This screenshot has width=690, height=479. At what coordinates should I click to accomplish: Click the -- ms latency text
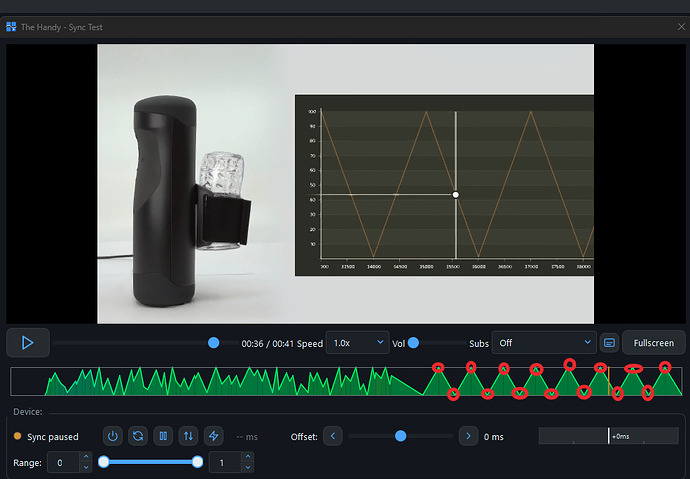[x=247, y=437]
